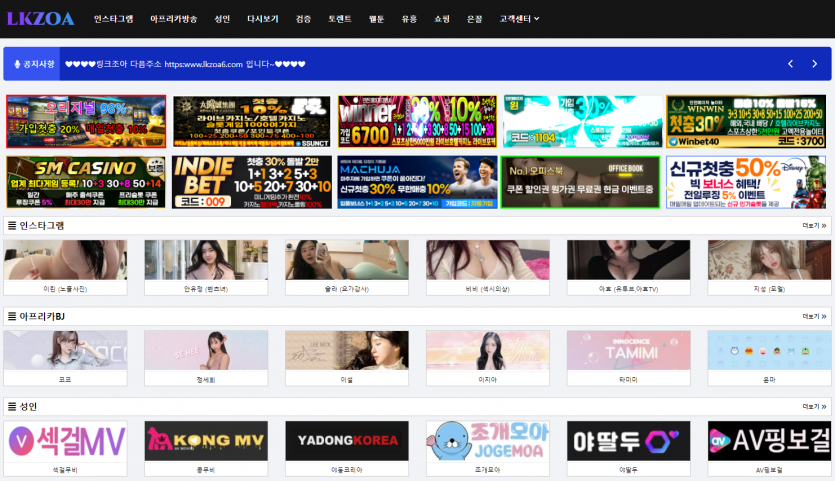This screenshot has width=835, height=481.
Task: Click 더보기 in the 인스타그램 section
Action: 814,226
